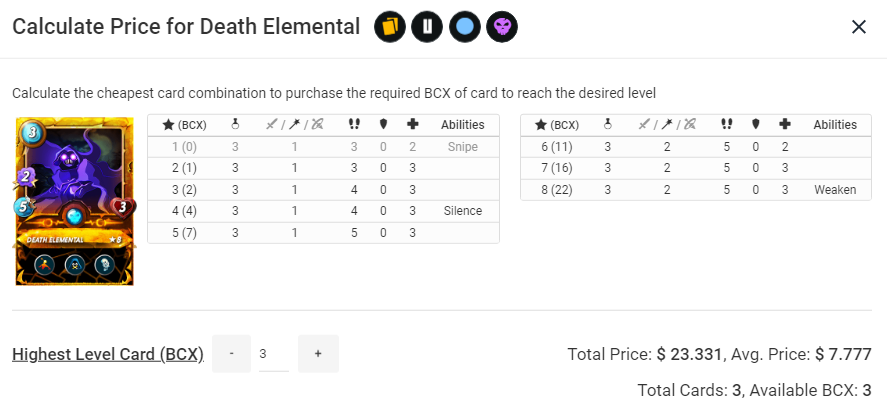Select the level 6 (11) table row
The width and height of the screenshot is (887, 411).
click(696, 147)
